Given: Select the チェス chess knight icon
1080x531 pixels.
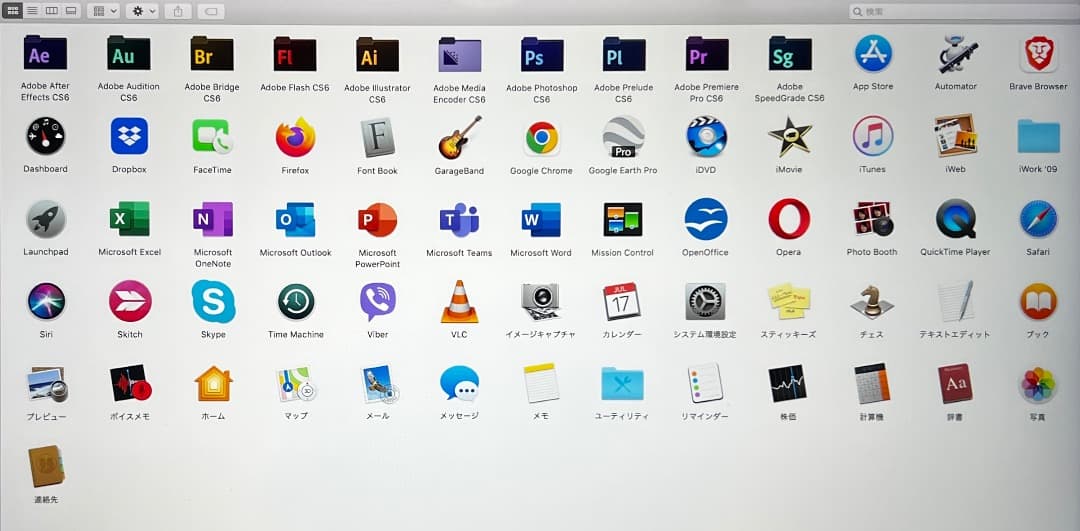Looking at the screenshot, I should [872, 302].
